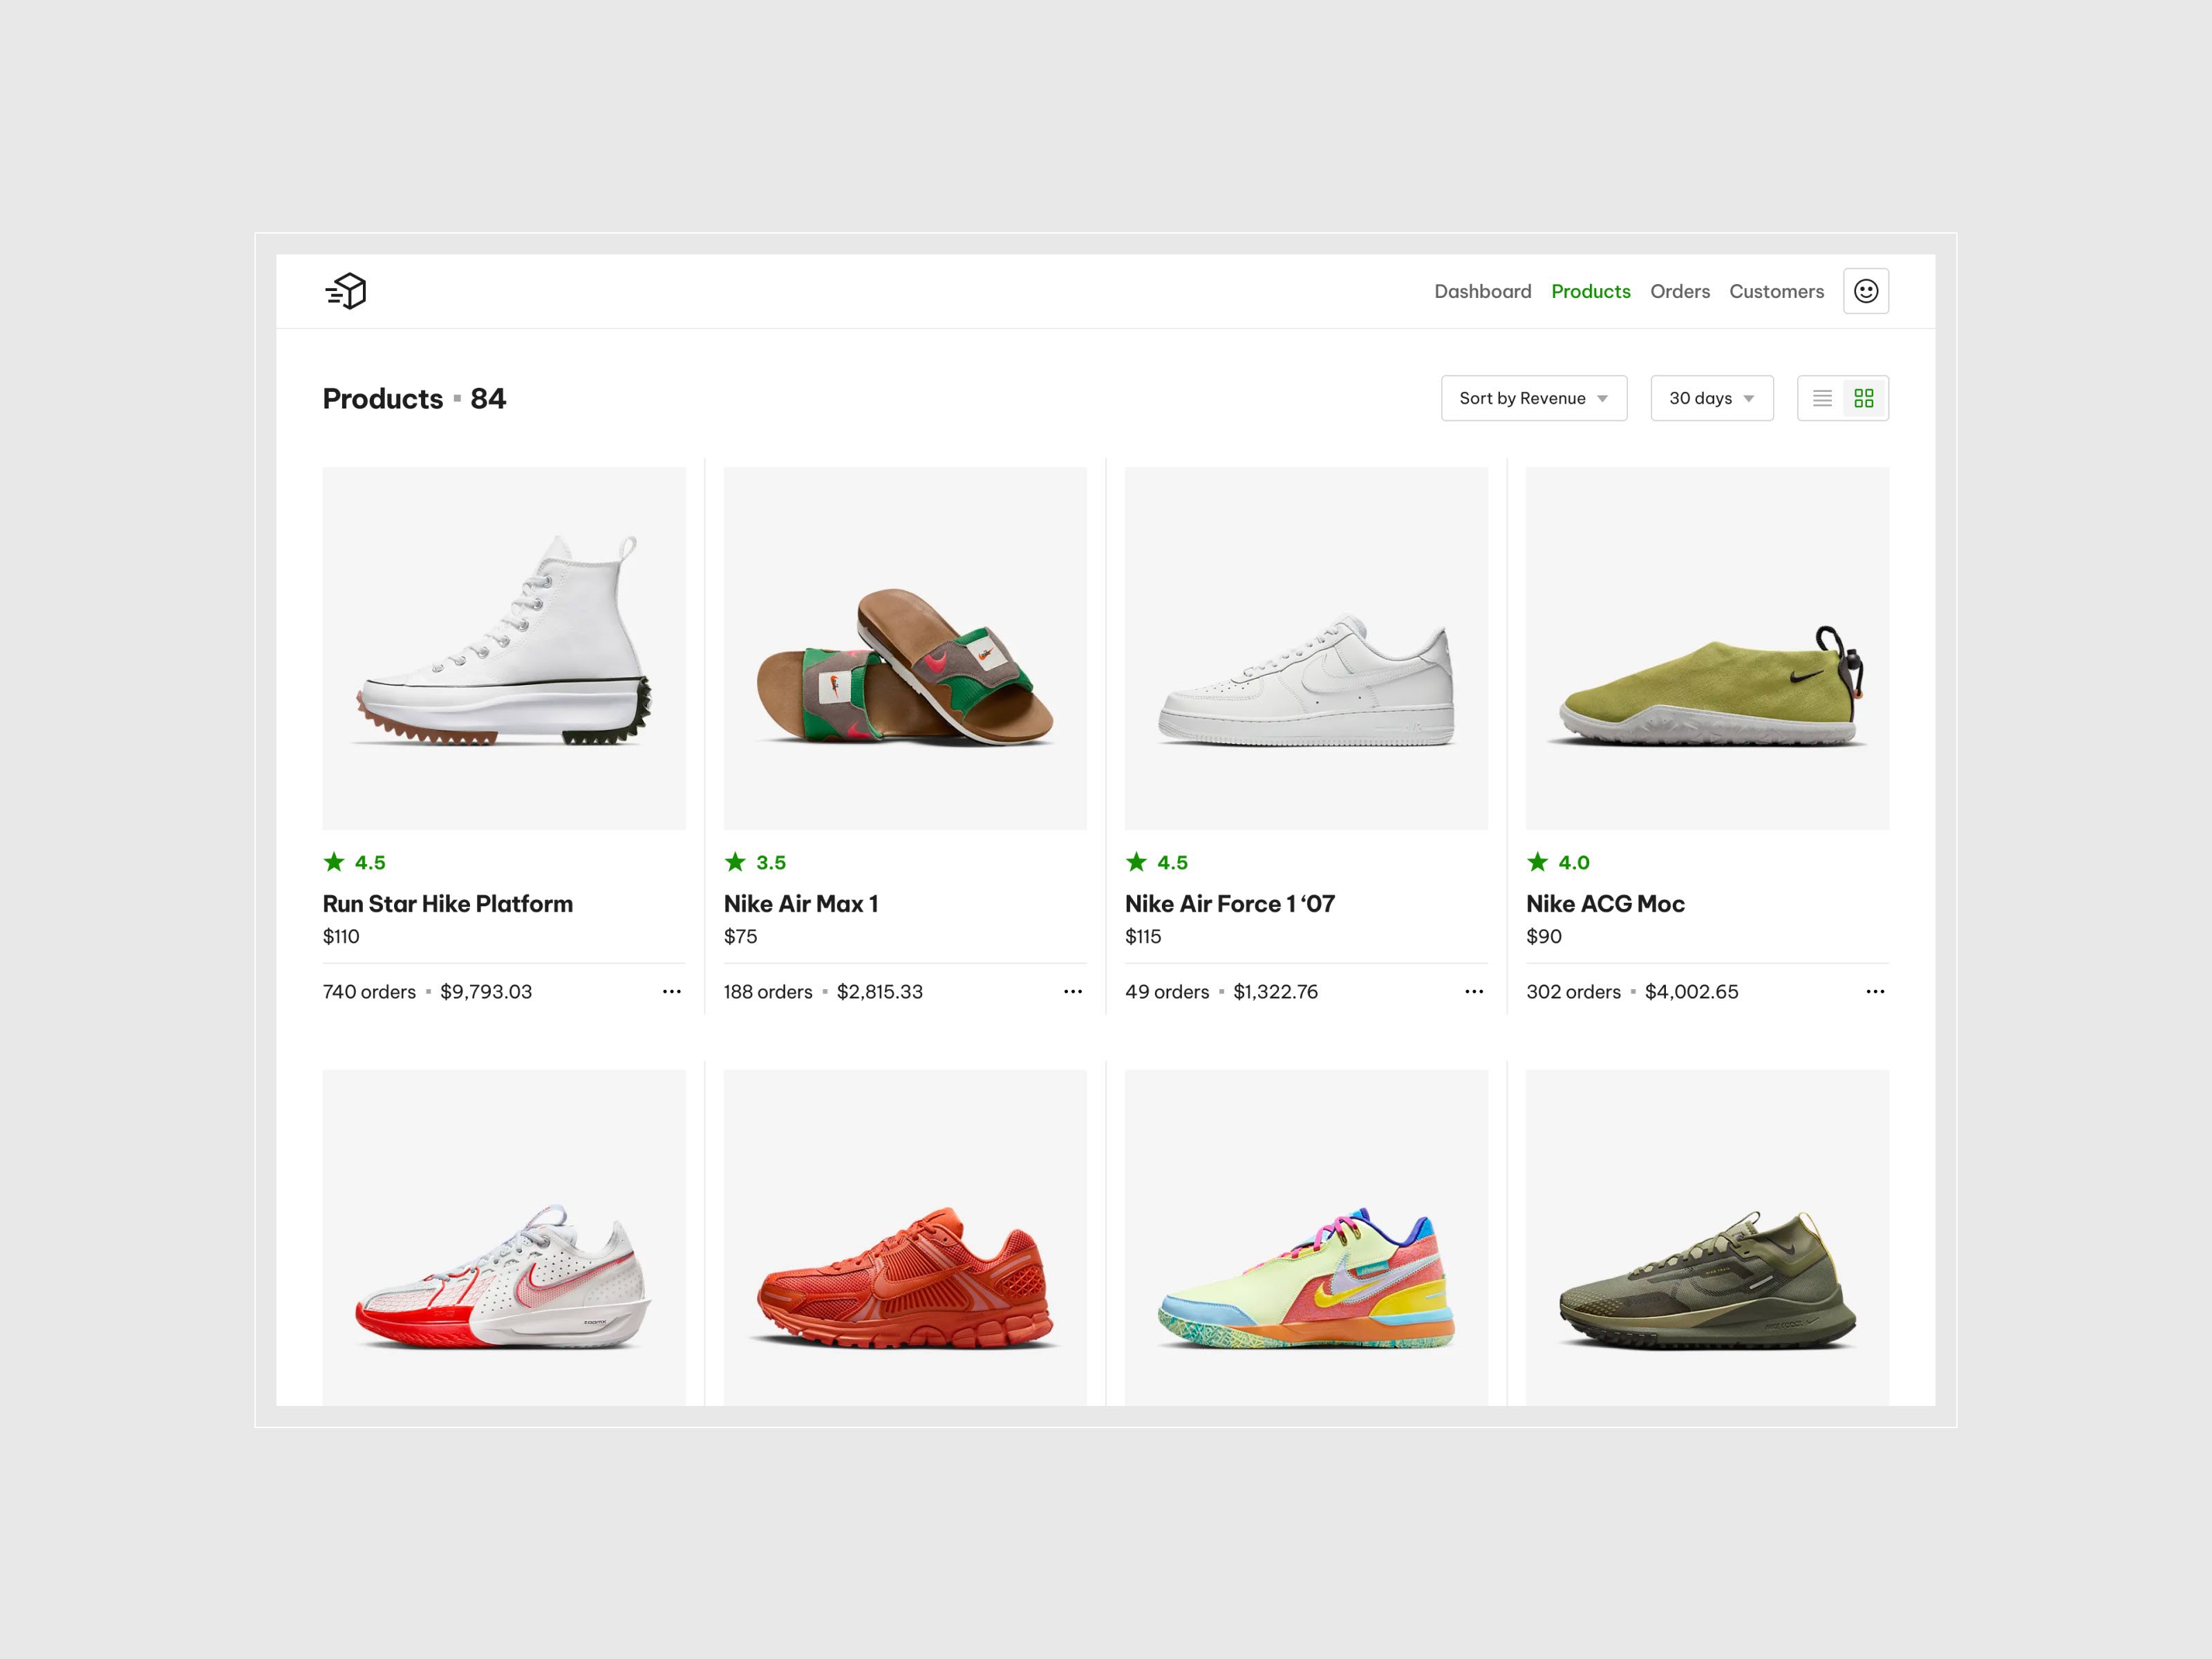The image size is (2212, 1659).
Task: Select the brown and green slides image
Action: pos(905,648)
